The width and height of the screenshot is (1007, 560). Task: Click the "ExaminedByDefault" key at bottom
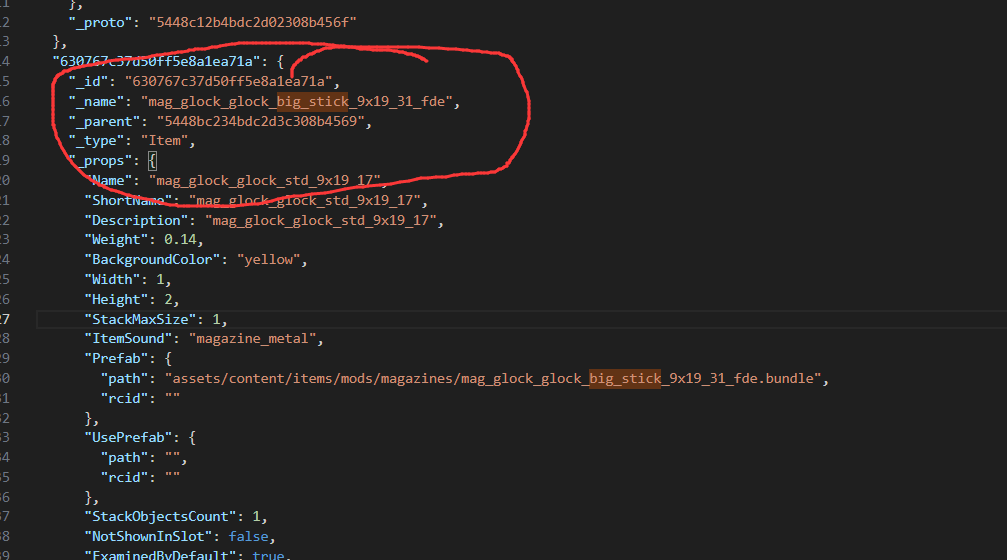click(x=160, y=555)
